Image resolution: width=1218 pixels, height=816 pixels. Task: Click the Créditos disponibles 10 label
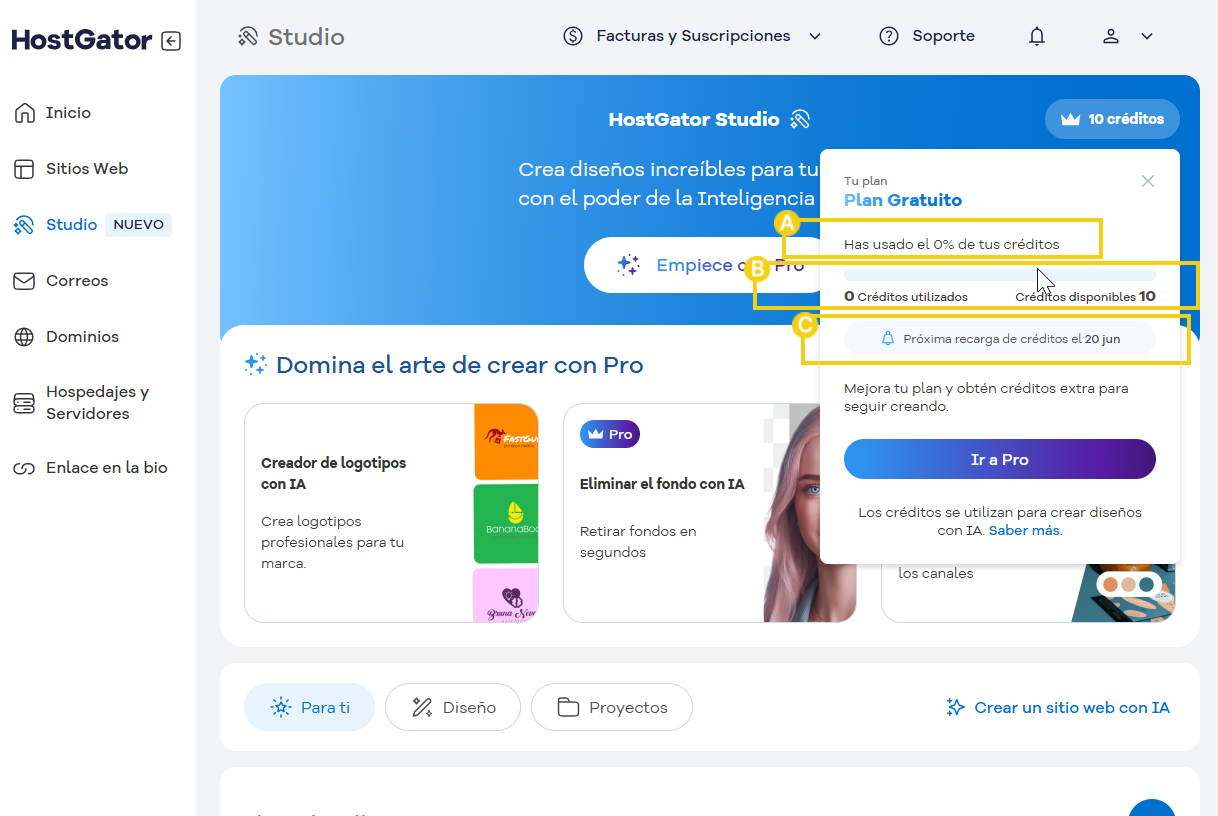[1085, 296]
